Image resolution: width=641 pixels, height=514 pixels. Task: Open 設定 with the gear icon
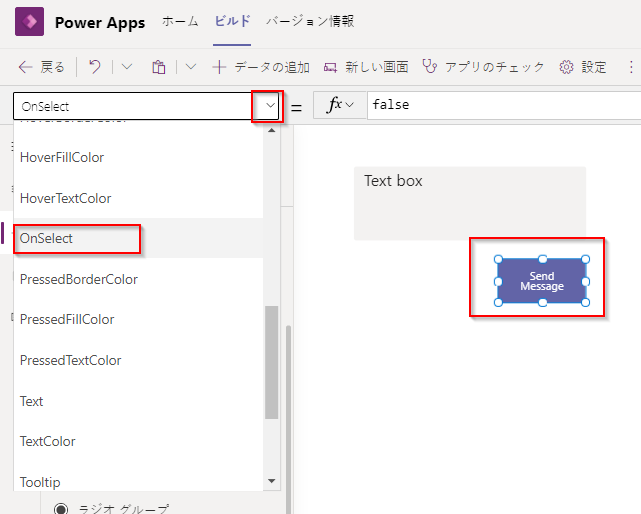click(x=583, y=67)
